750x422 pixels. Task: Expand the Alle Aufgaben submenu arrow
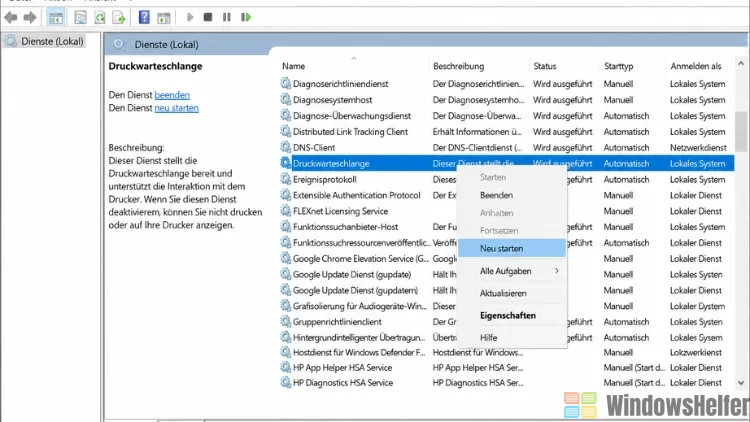[557, 271]
